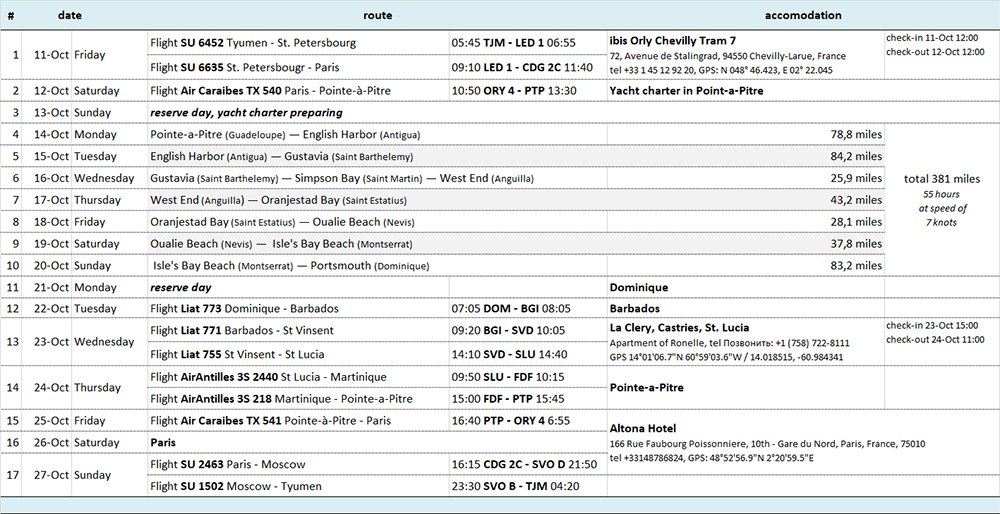This screenshot has height=514, width=1000.
Task: Click the 05:45 TJM - LED 1 06:55 cell
Action: point(528,43)
